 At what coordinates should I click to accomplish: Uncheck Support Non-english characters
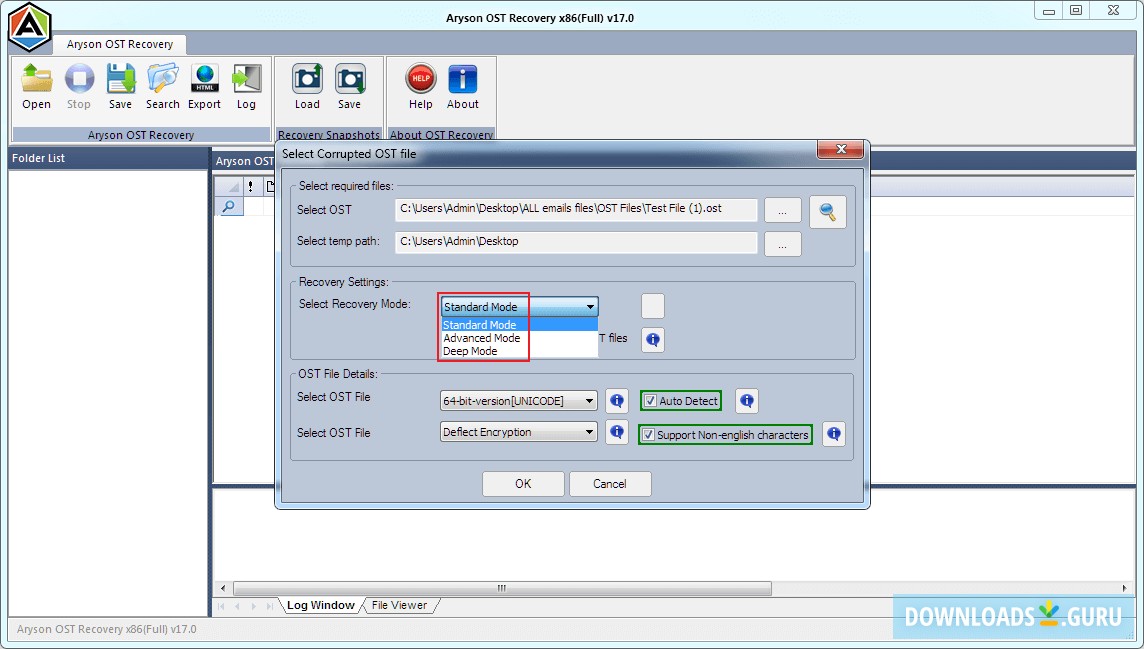(648, 434)
